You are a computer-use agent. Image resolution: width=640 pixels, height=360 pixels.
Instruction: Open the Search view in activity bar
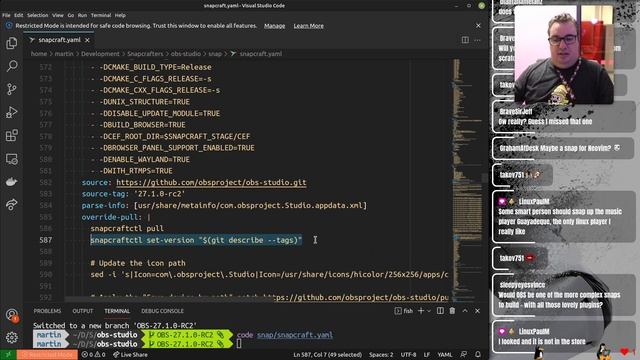(11, 66)
